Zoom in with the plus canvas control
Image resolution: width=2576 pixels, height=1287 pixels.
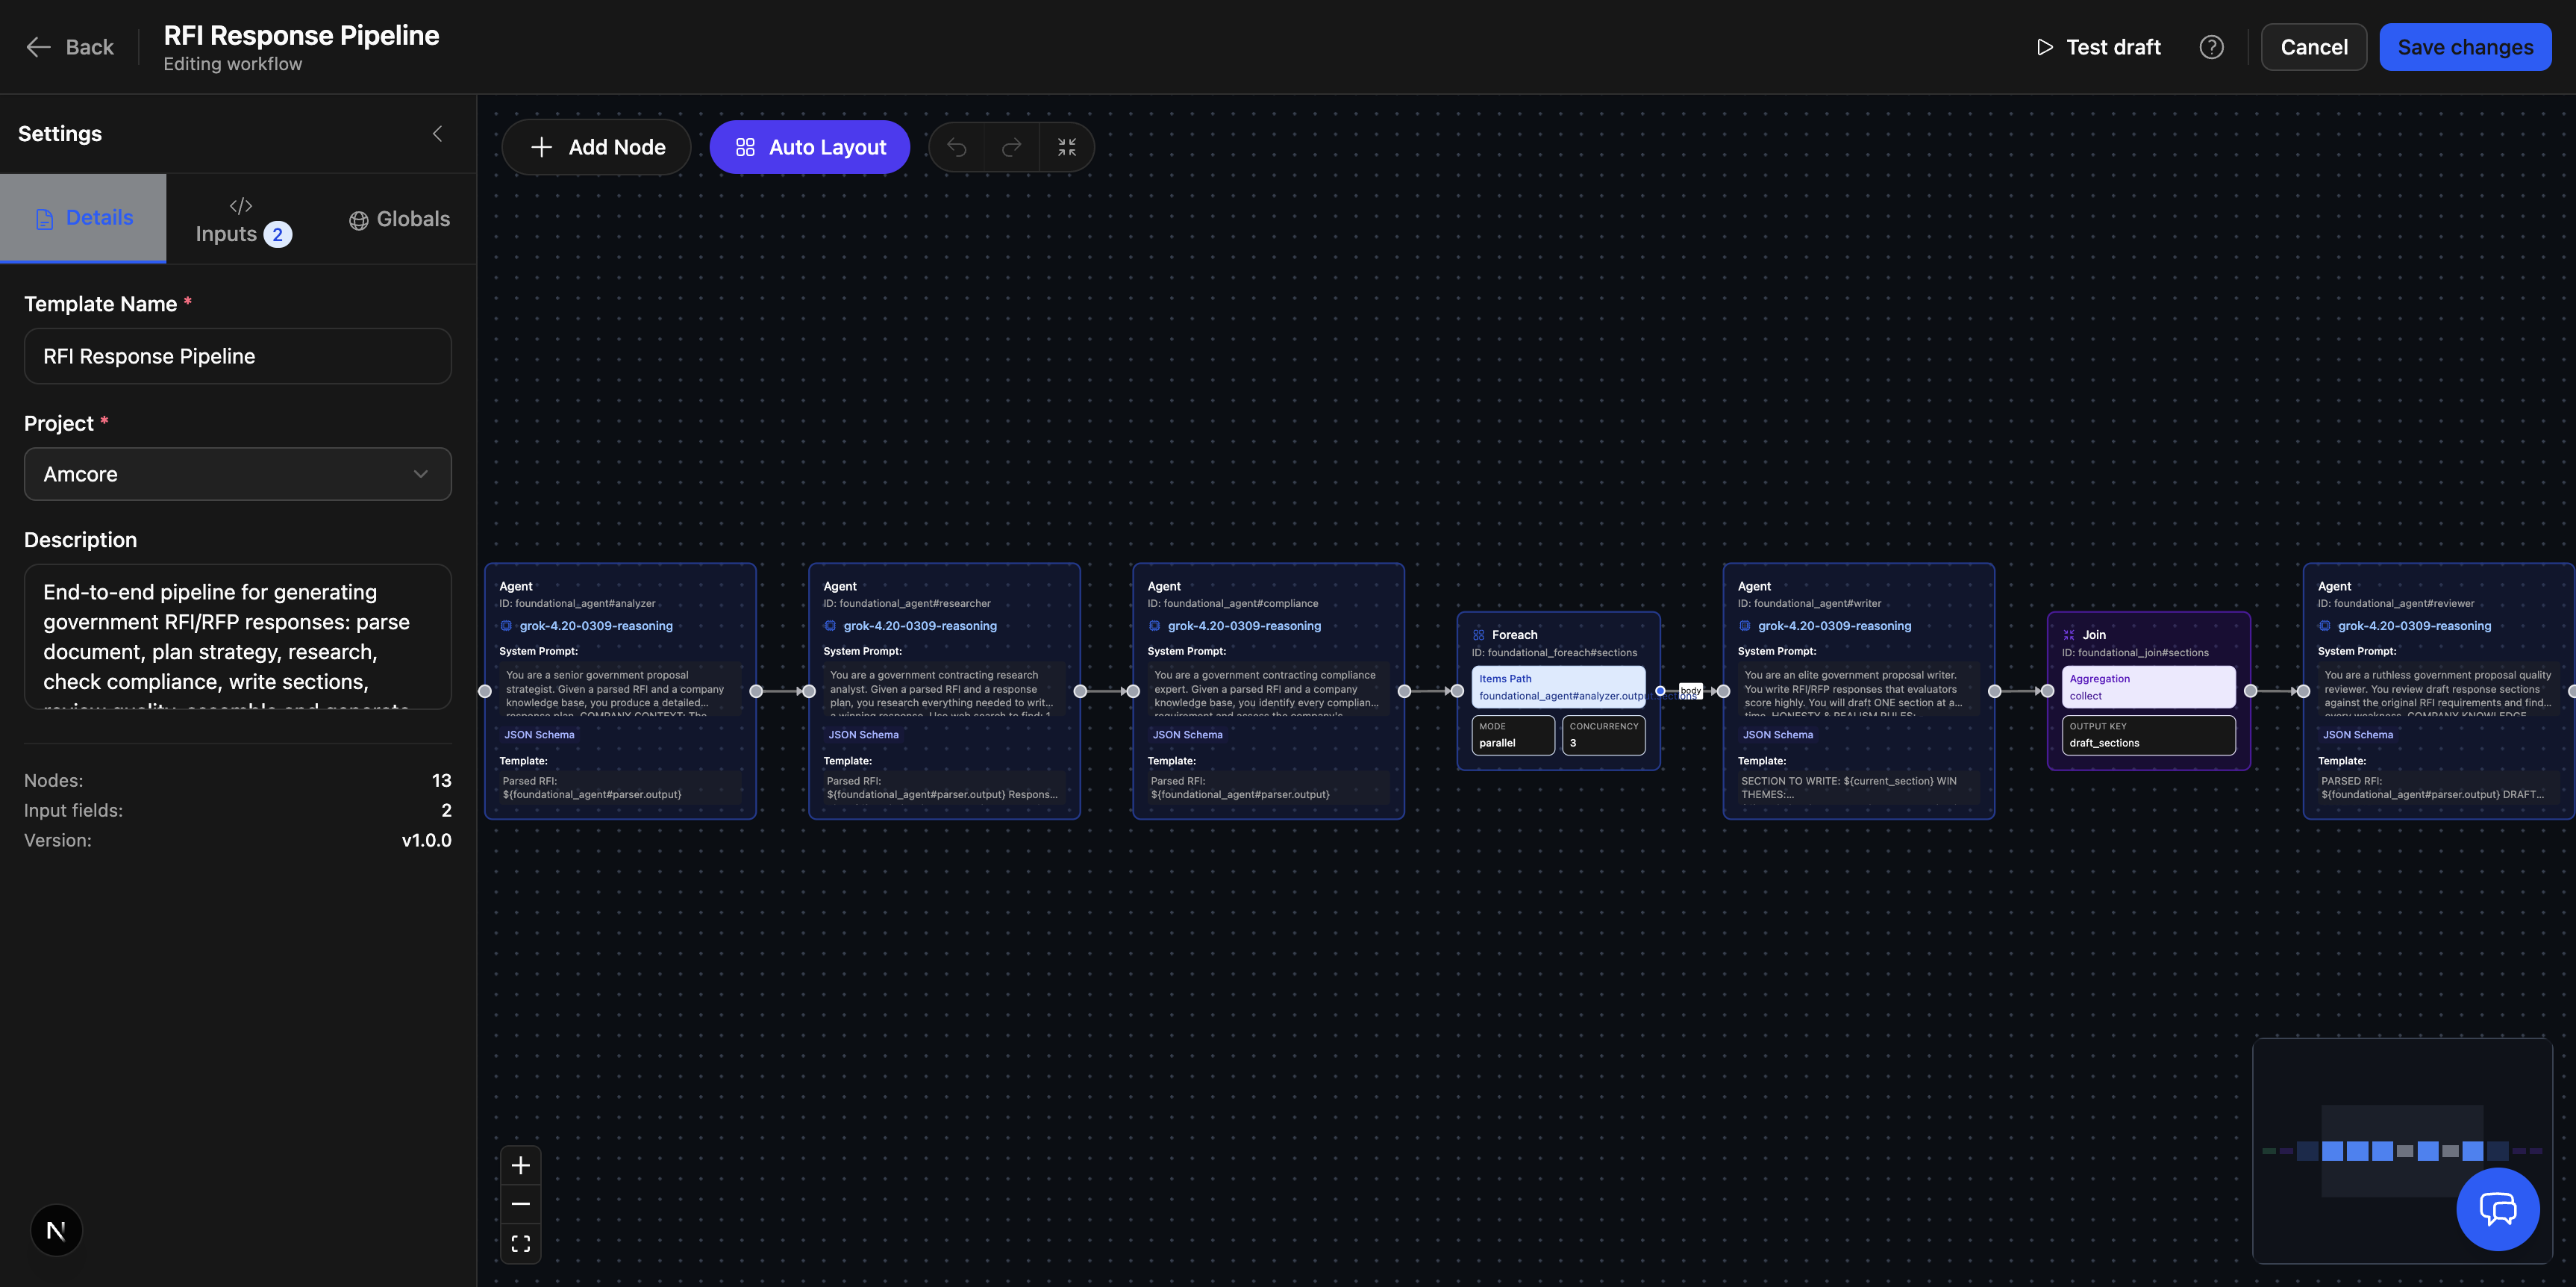520,1165
